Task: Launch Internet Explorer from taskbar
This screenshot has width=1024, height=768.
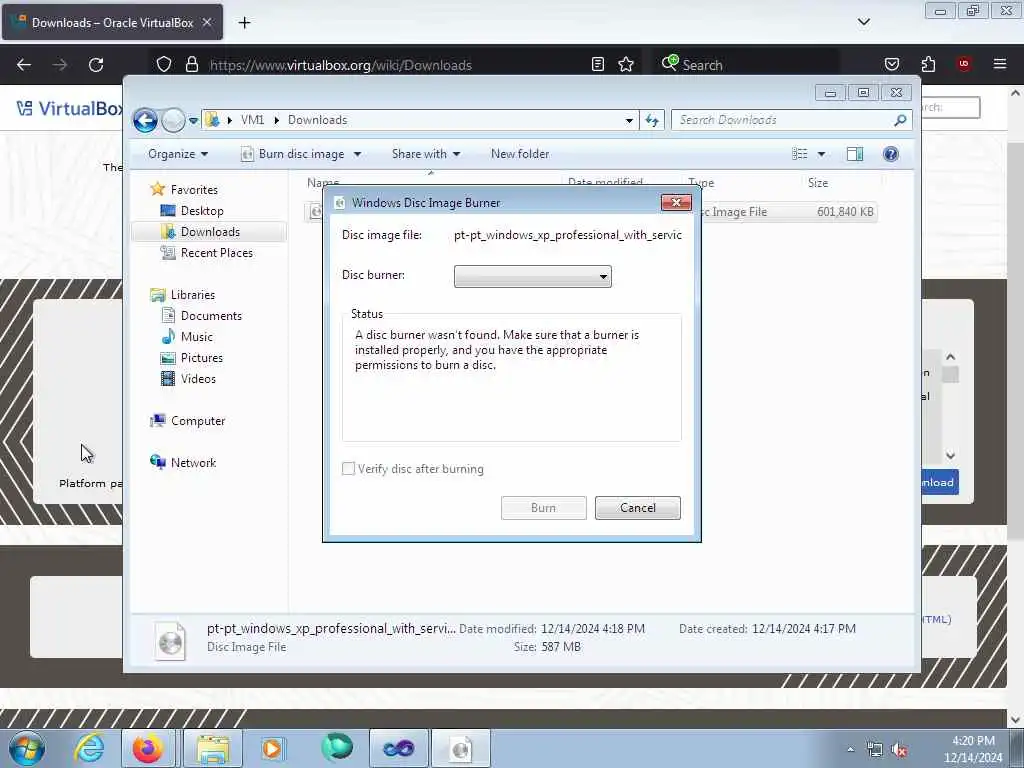Action: click(89, 748)
